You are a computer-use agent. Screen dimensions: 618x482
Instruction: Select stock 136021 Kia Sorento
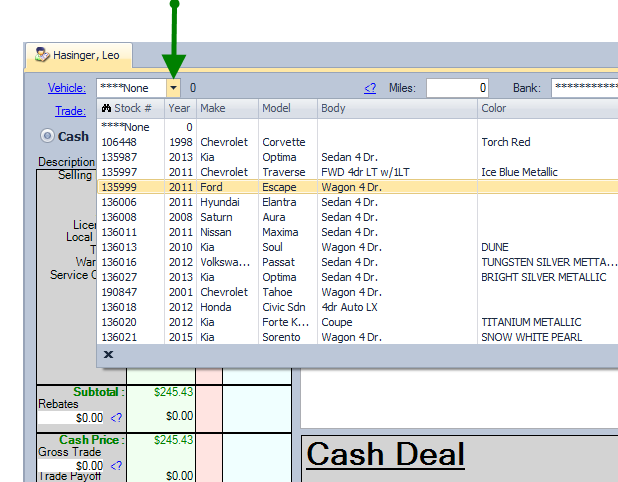(357, 337)
